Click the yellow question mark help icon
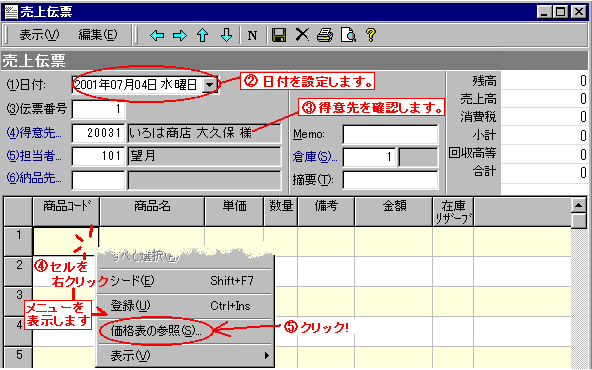 [x=371, y=35]
